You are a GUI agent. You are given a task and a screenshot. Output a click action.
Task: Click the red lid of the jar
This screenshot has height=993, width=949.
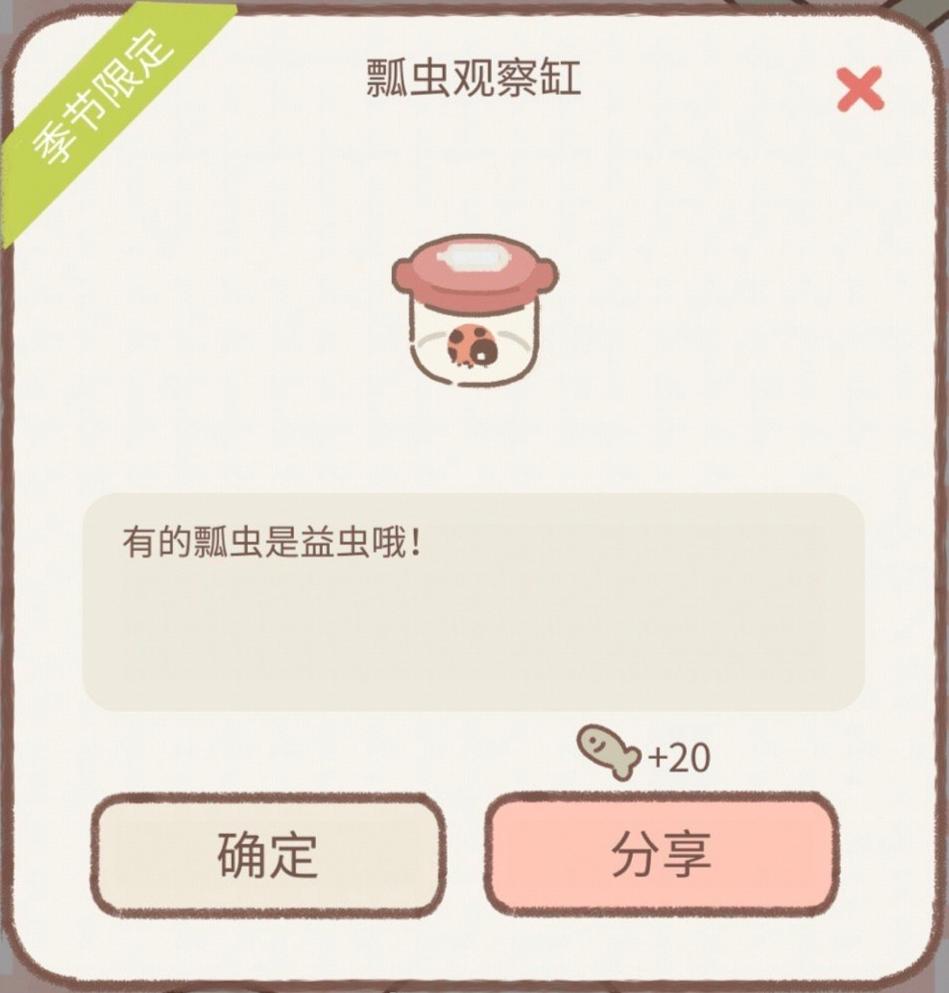tap(475, 270)
